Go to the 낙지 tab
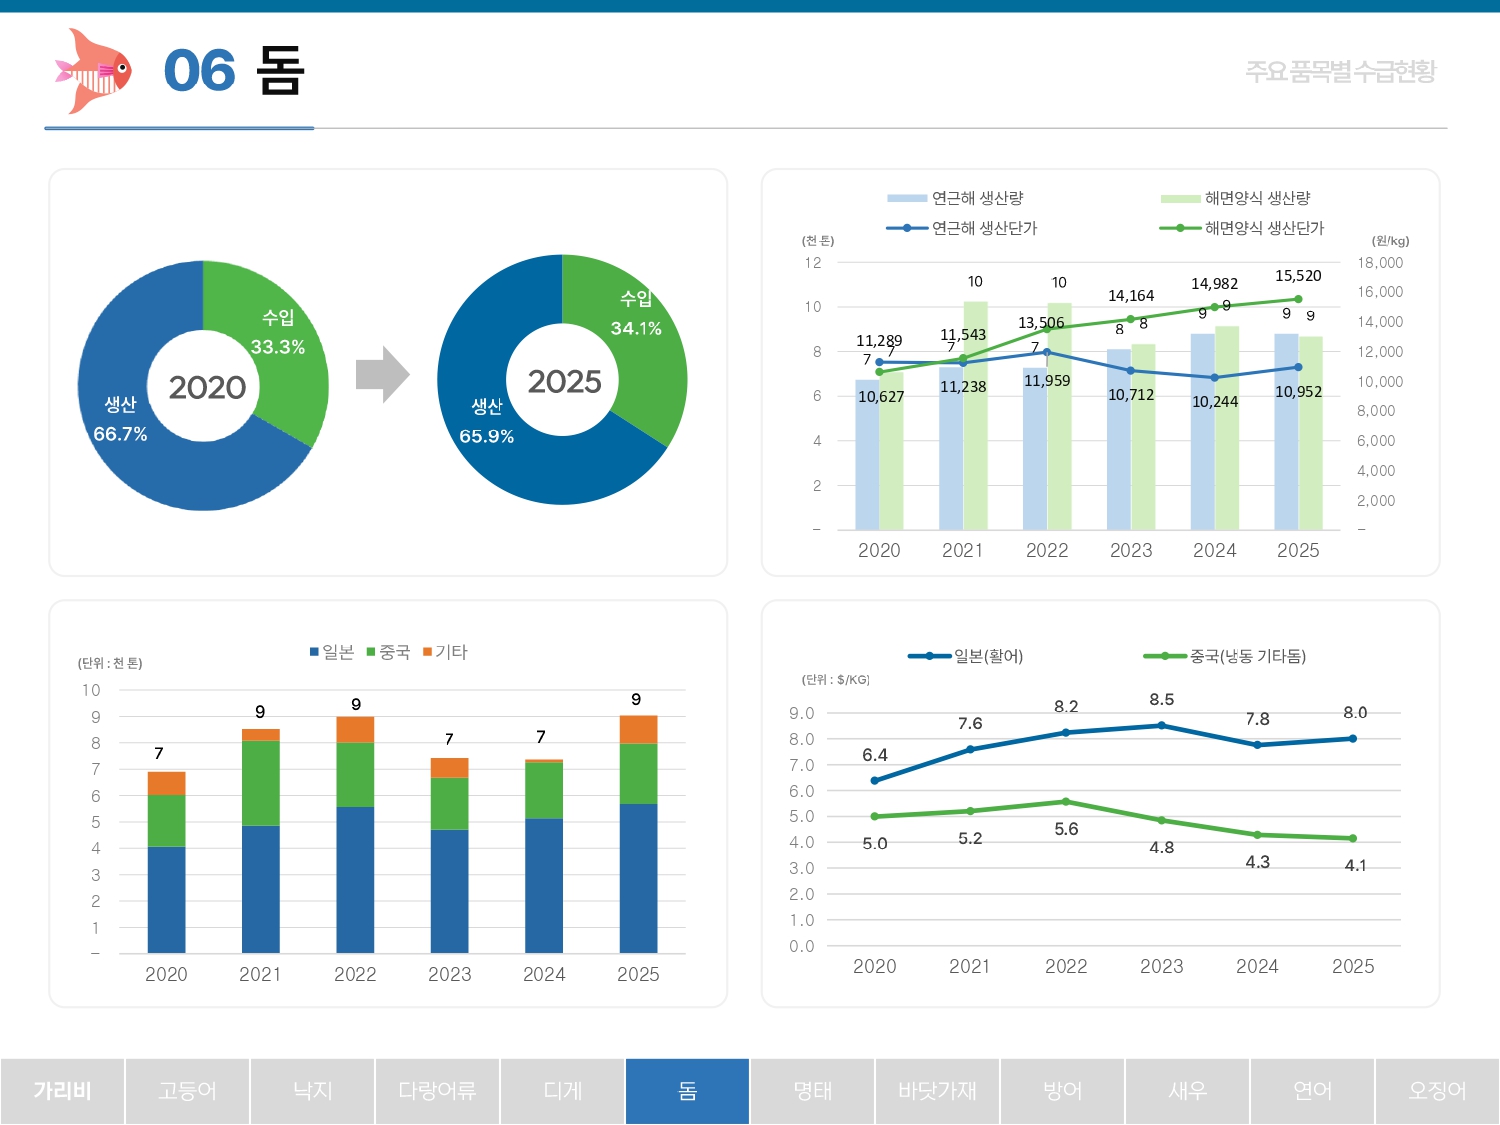Screen dimensions: 1500x1125 coord(312,1091)
